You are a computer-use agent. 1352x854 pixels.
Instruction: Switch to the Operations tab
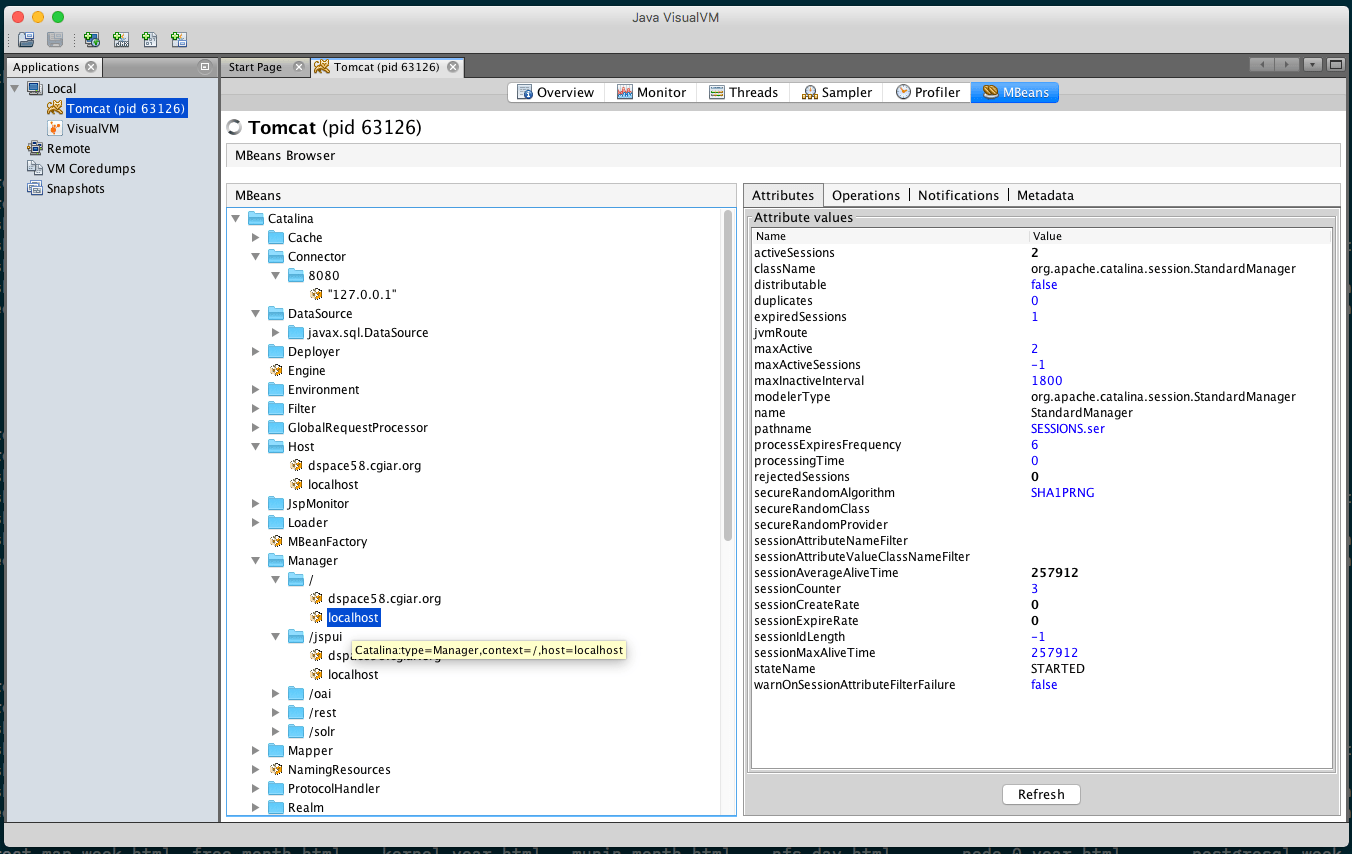[x=866, y=196]
